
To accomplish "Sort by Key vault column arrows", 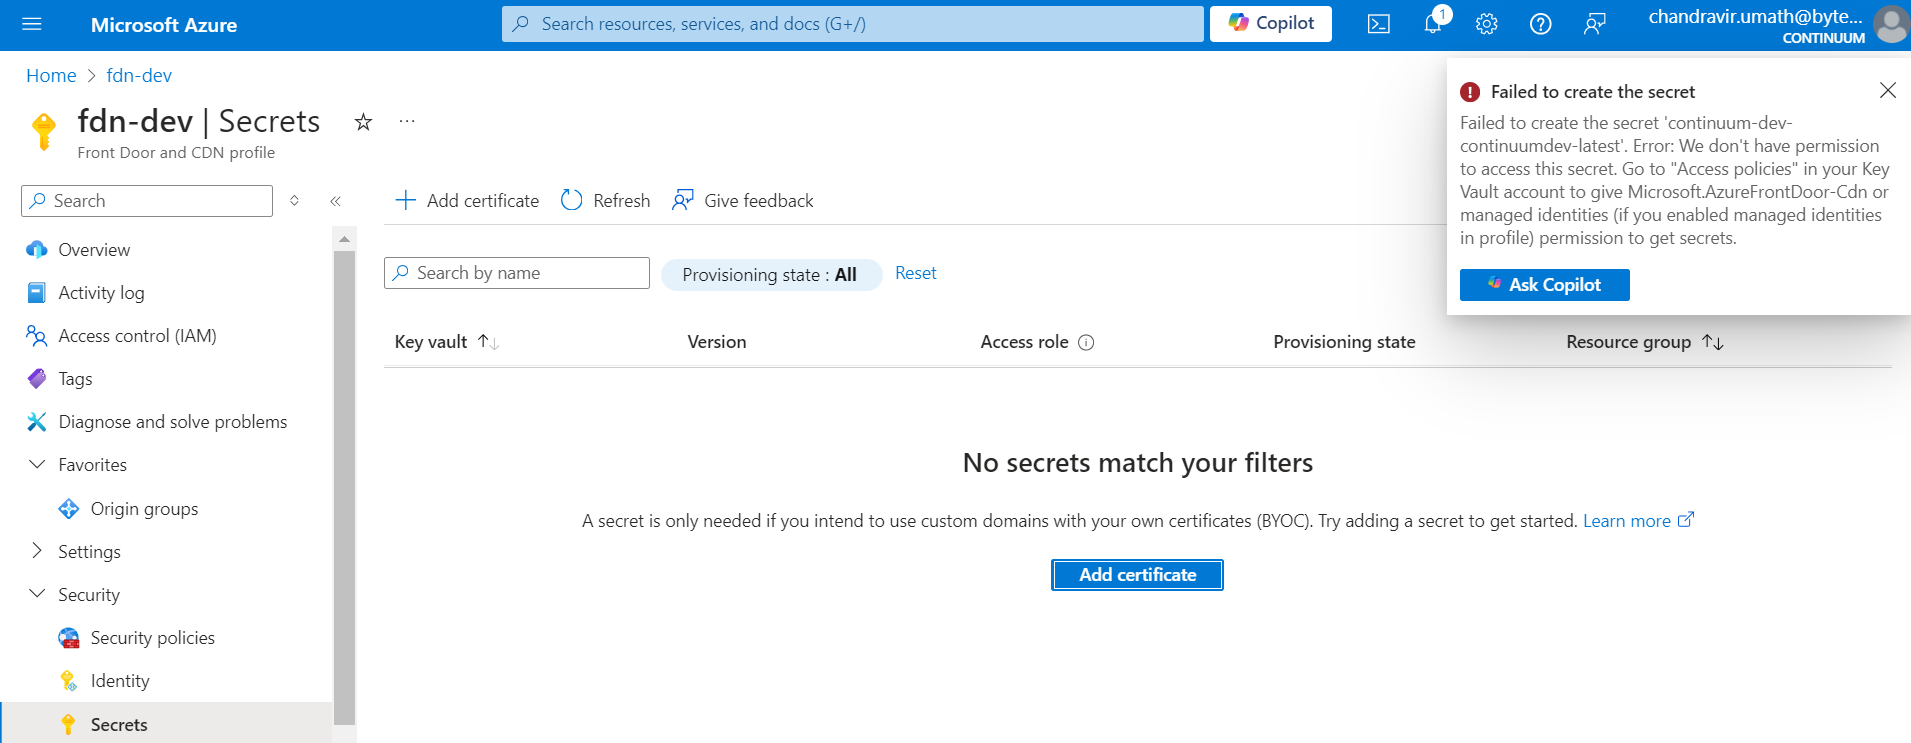I will point(488,342).
